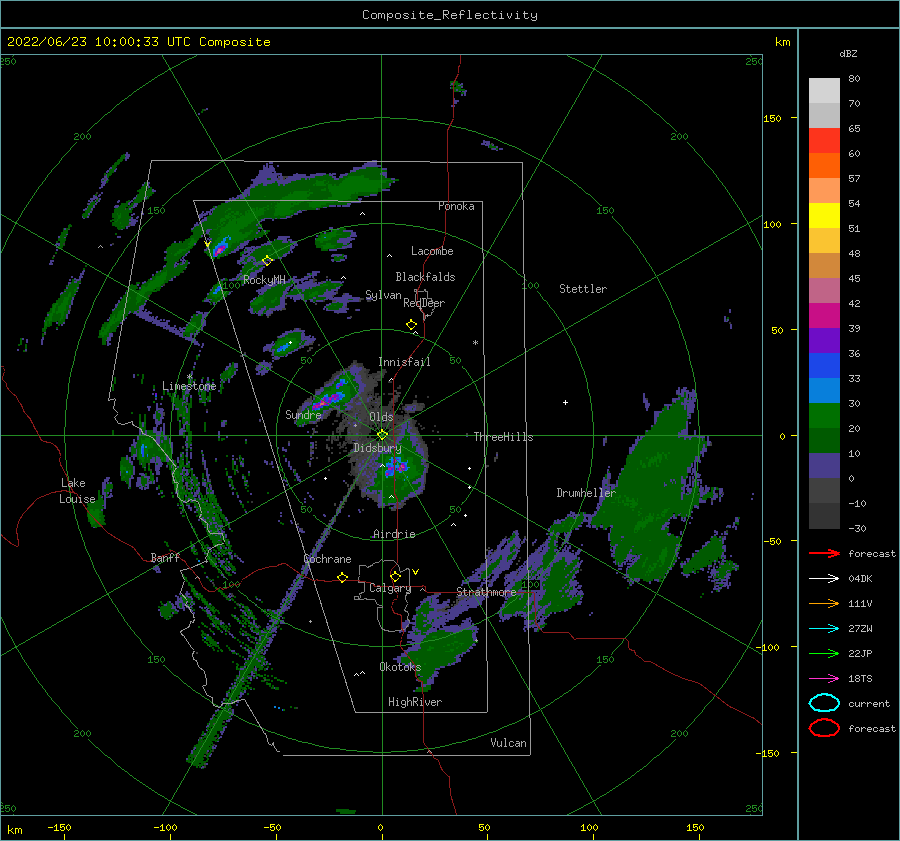This screenshot has height=841, width=900.
Task: Select the purple 36-39 dBZ swatch
Action: click(824, 340)
